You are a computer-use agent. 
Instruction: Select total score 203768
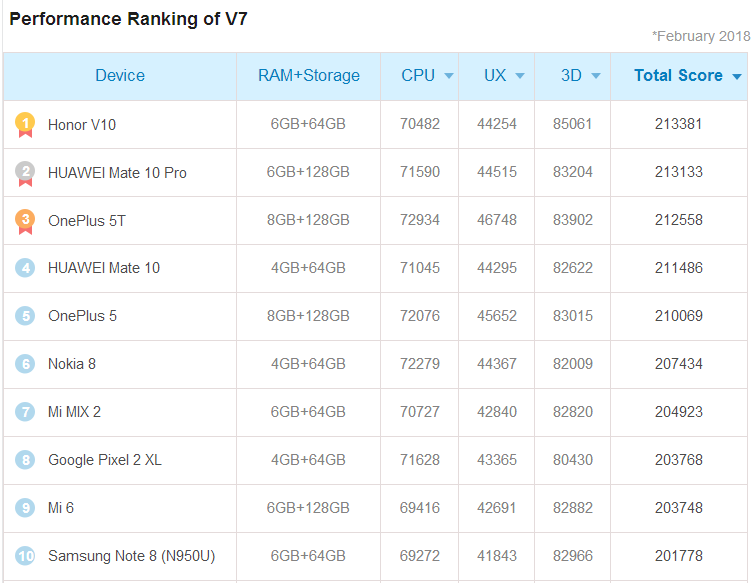[x=679, y=460]
